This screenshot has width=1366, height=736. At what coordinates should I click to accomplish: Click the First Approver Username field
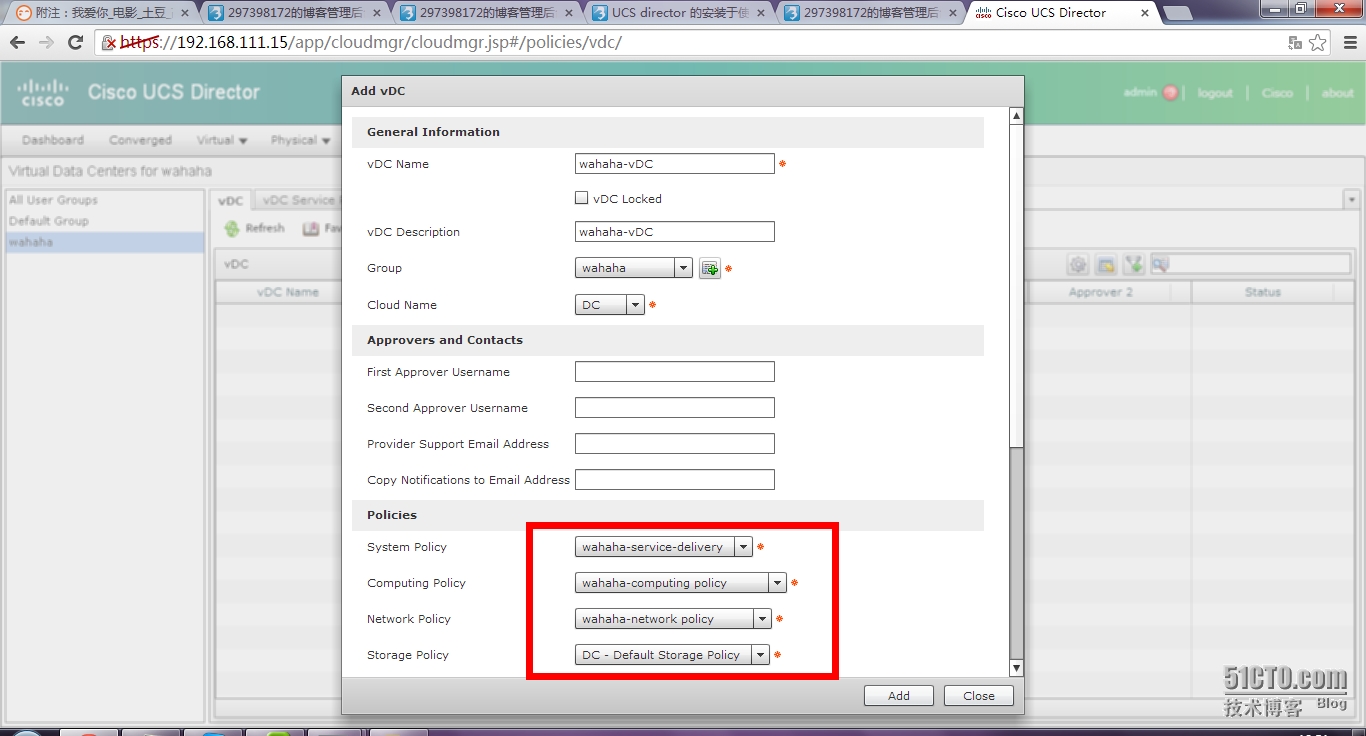tap(675, 372)
